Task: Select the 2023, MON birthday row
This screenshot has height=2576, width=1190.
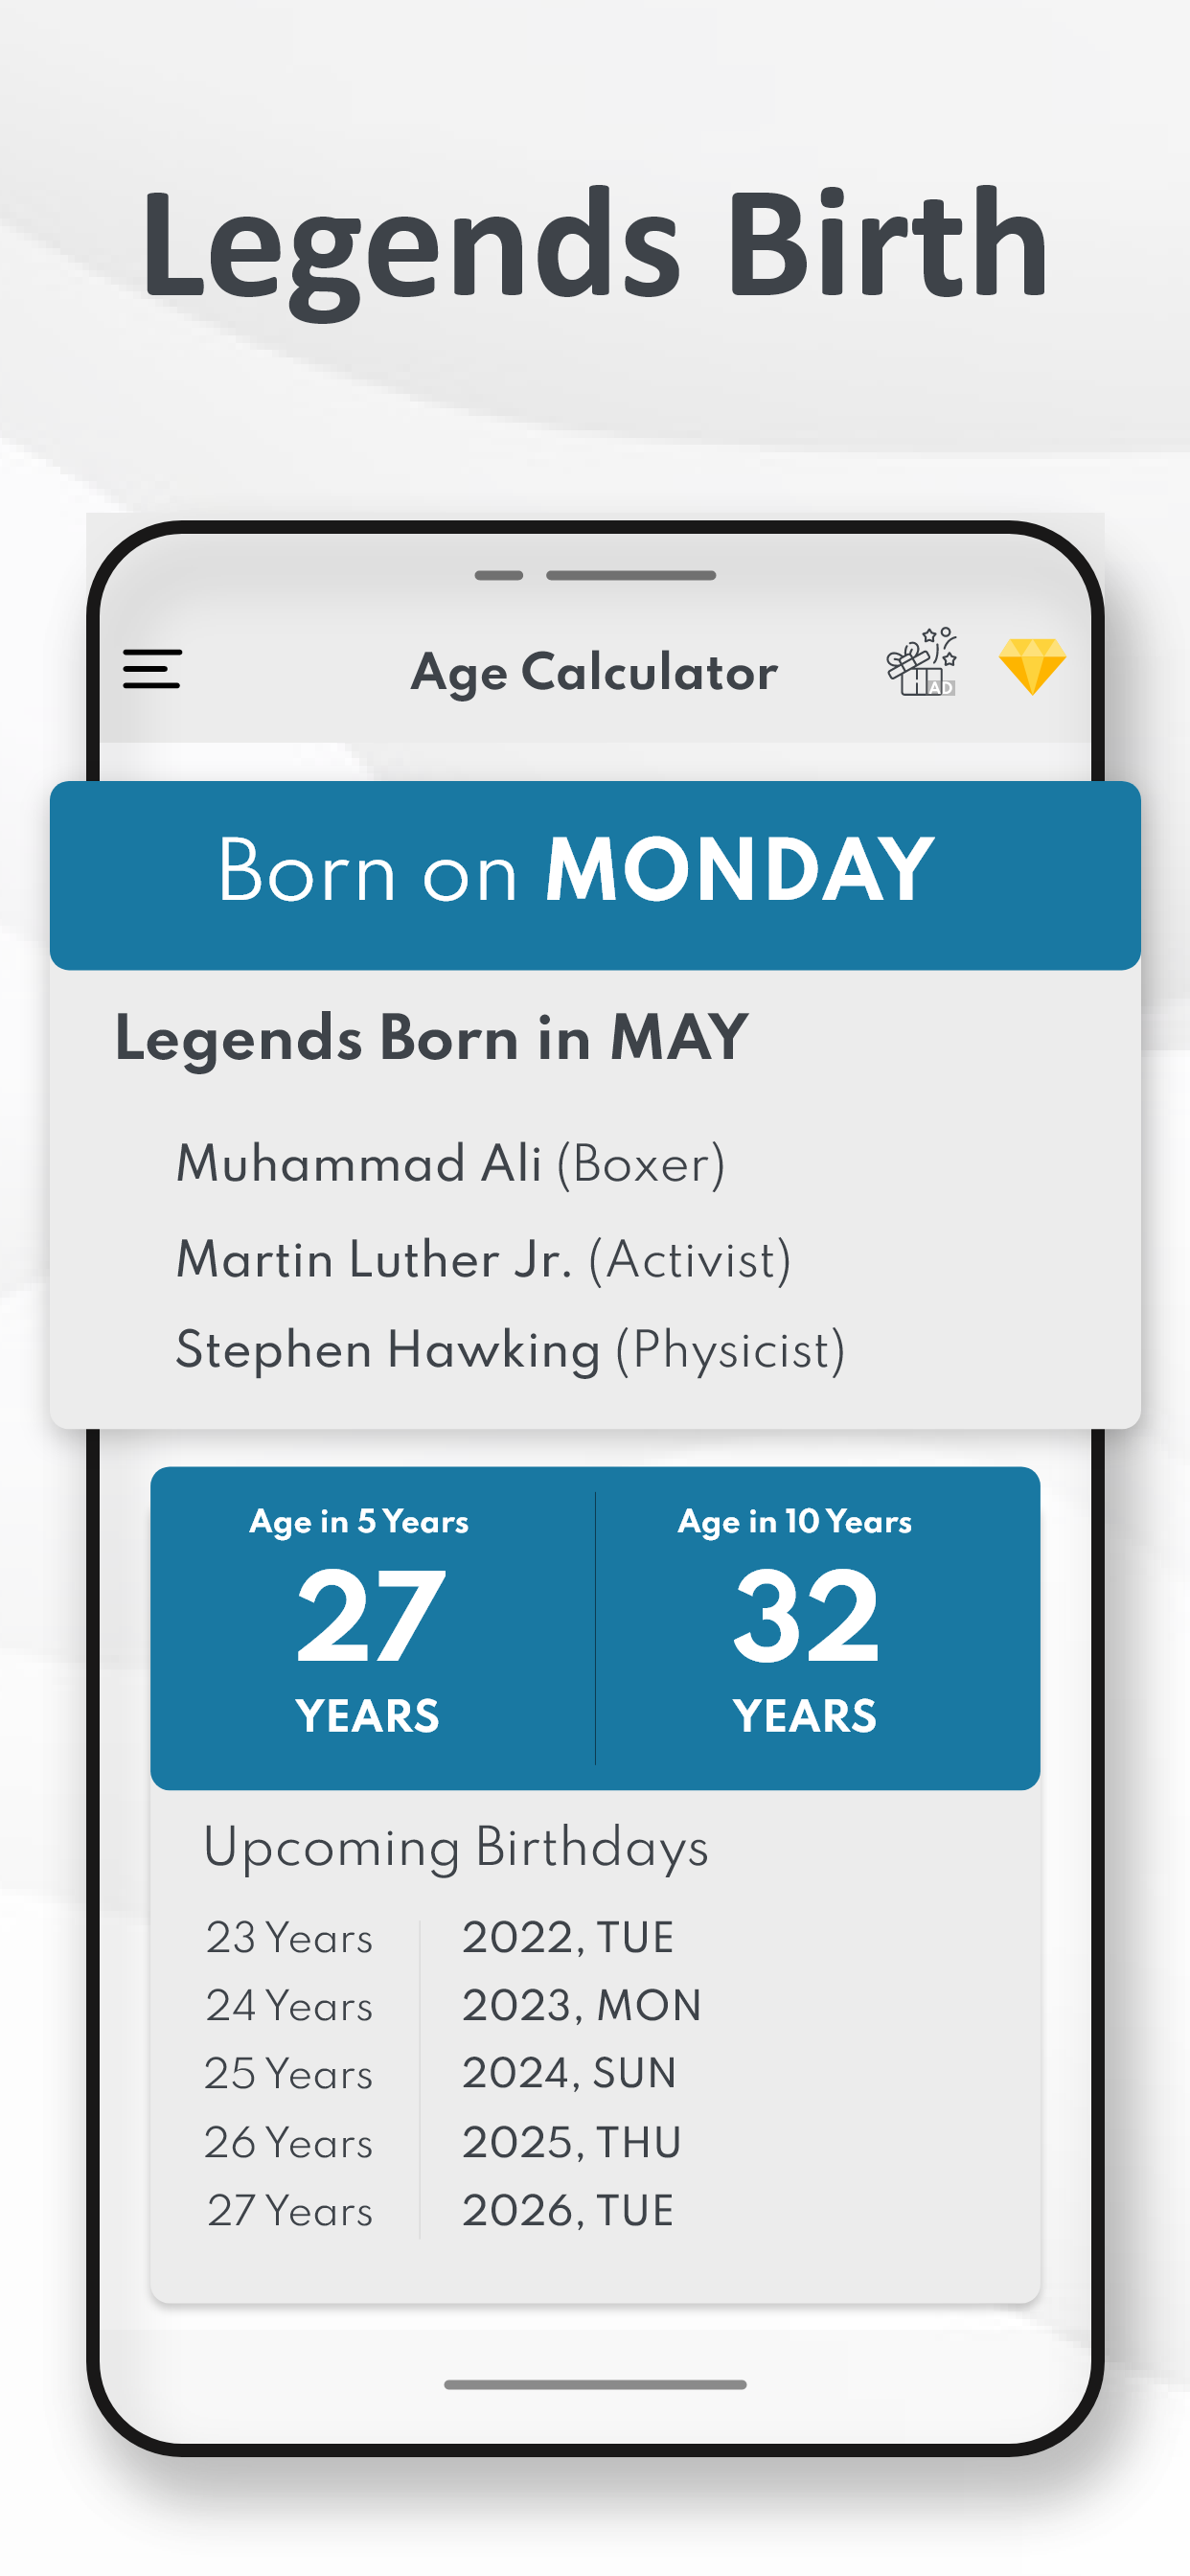Action: coord(453,2005)
